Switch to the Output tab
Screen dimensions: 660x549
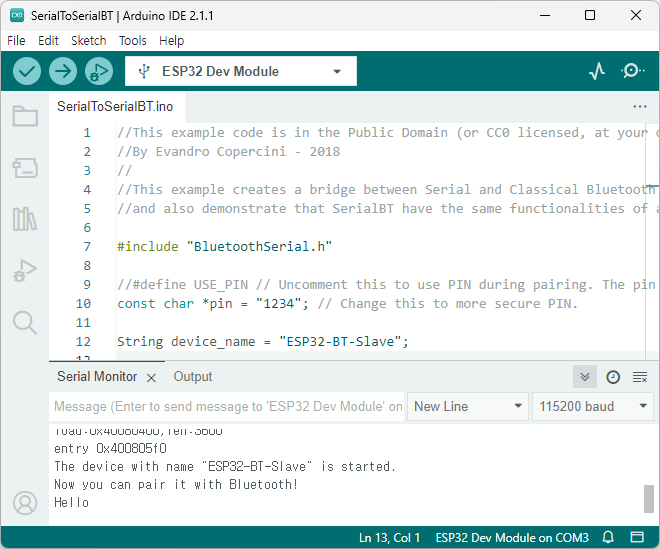point(193,376)
